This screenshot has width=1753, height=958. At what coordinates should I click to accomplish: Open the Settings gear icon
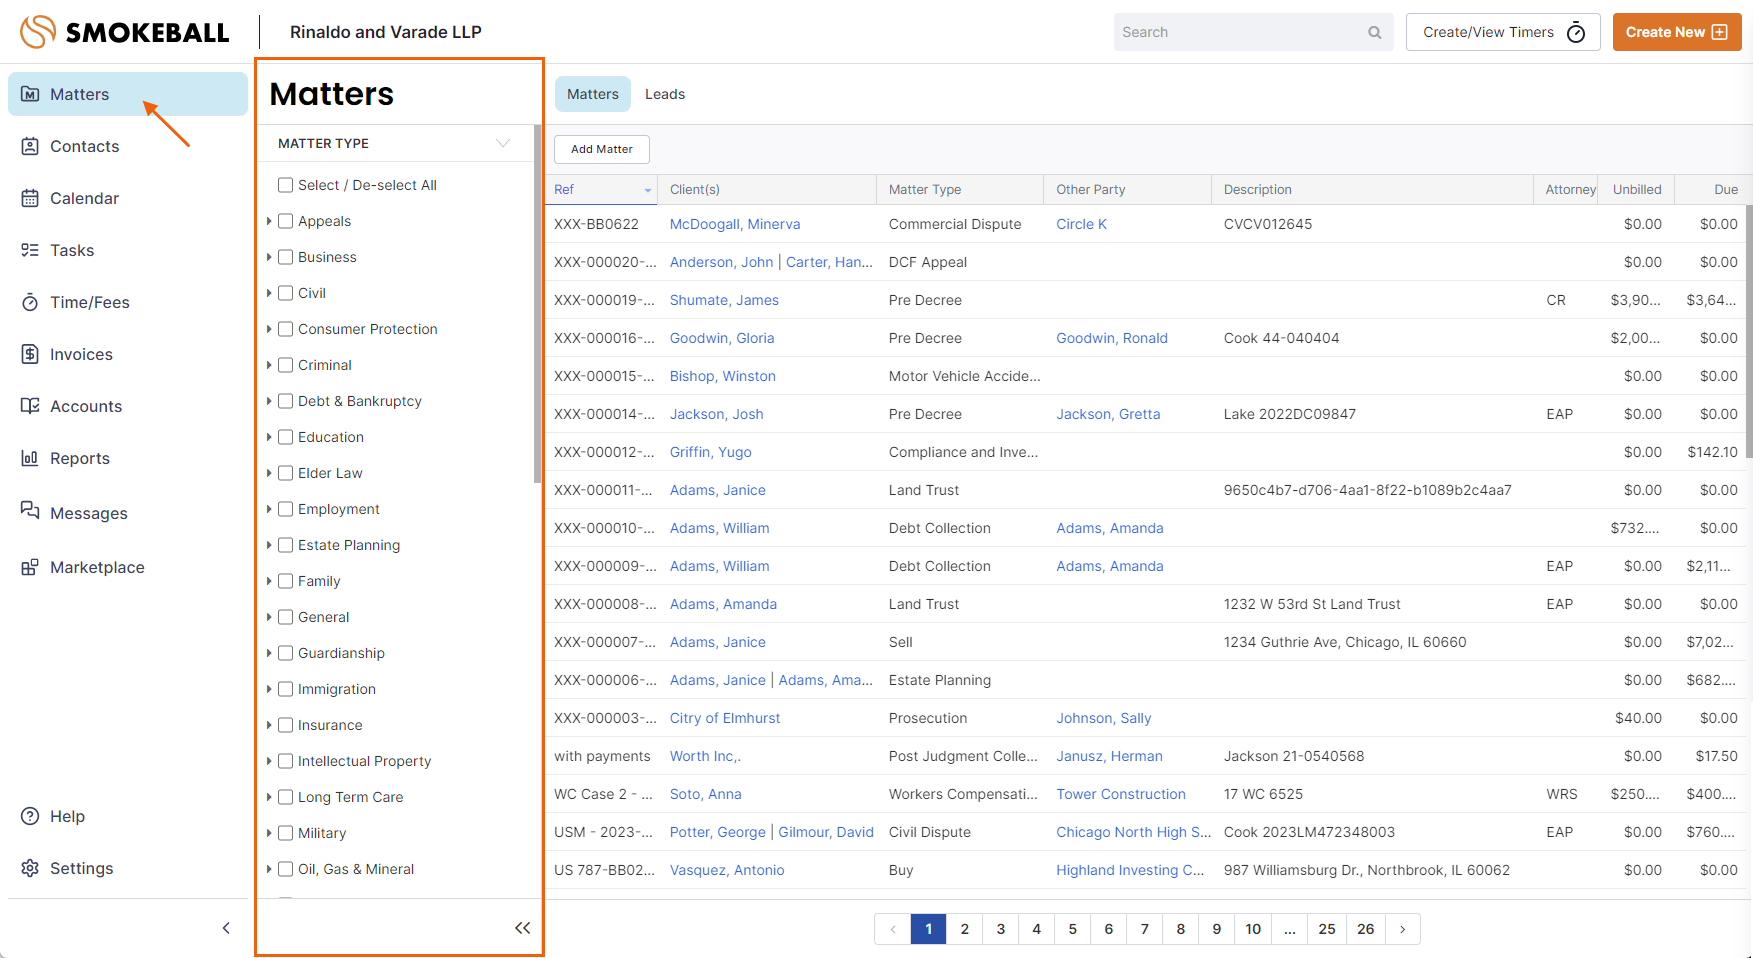(x=30, y=868)
